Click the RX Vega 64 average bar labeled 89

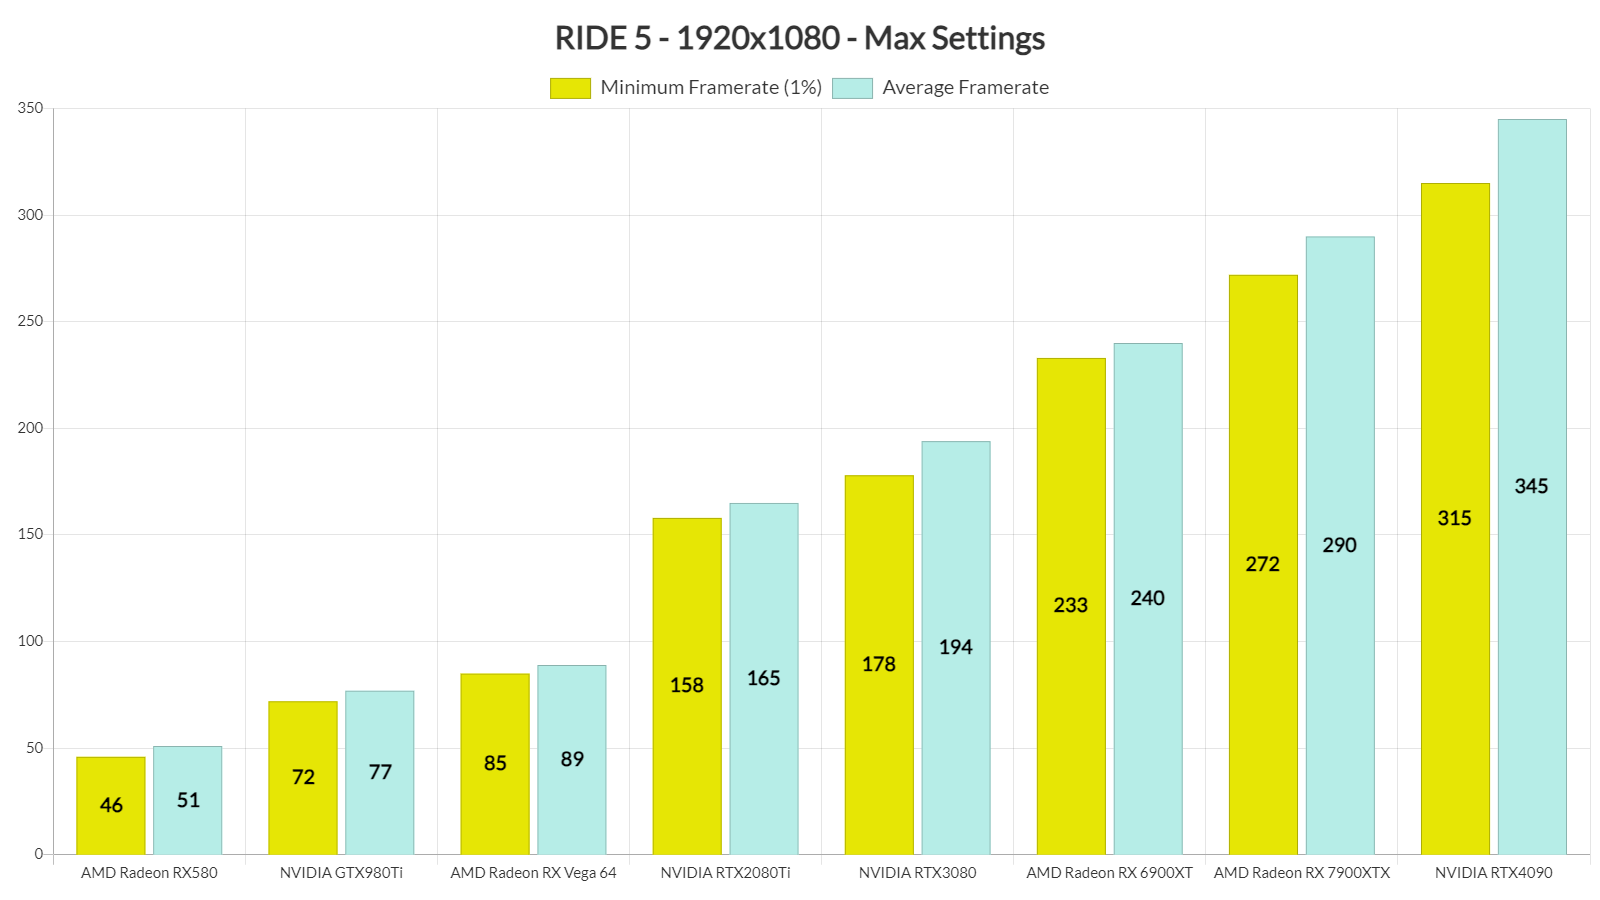571,759
